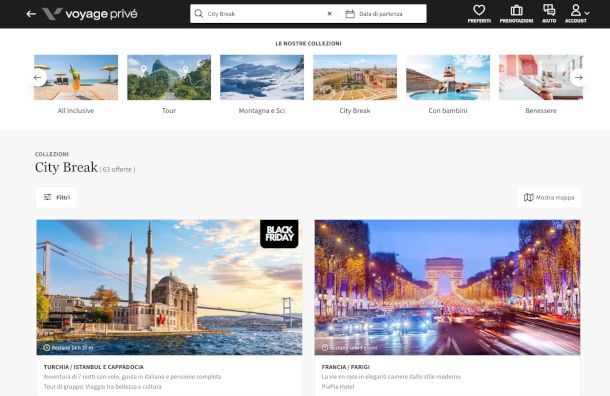Viewport: 610px width, 396px height.
Task: Click Turchia / Istanbul e Cappadocia title
Action: [94, 367]
